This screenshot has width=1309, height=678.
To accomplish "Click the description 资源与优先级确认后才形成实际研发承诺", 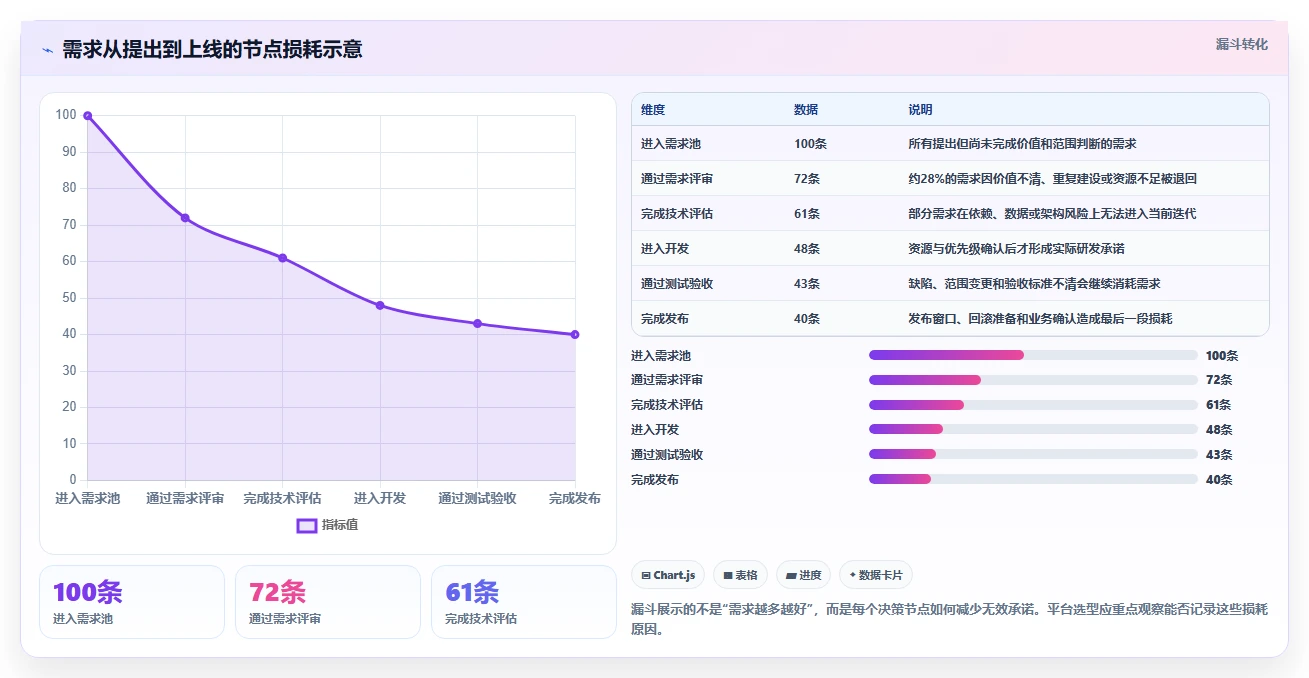I will [x=1016, y=249].
